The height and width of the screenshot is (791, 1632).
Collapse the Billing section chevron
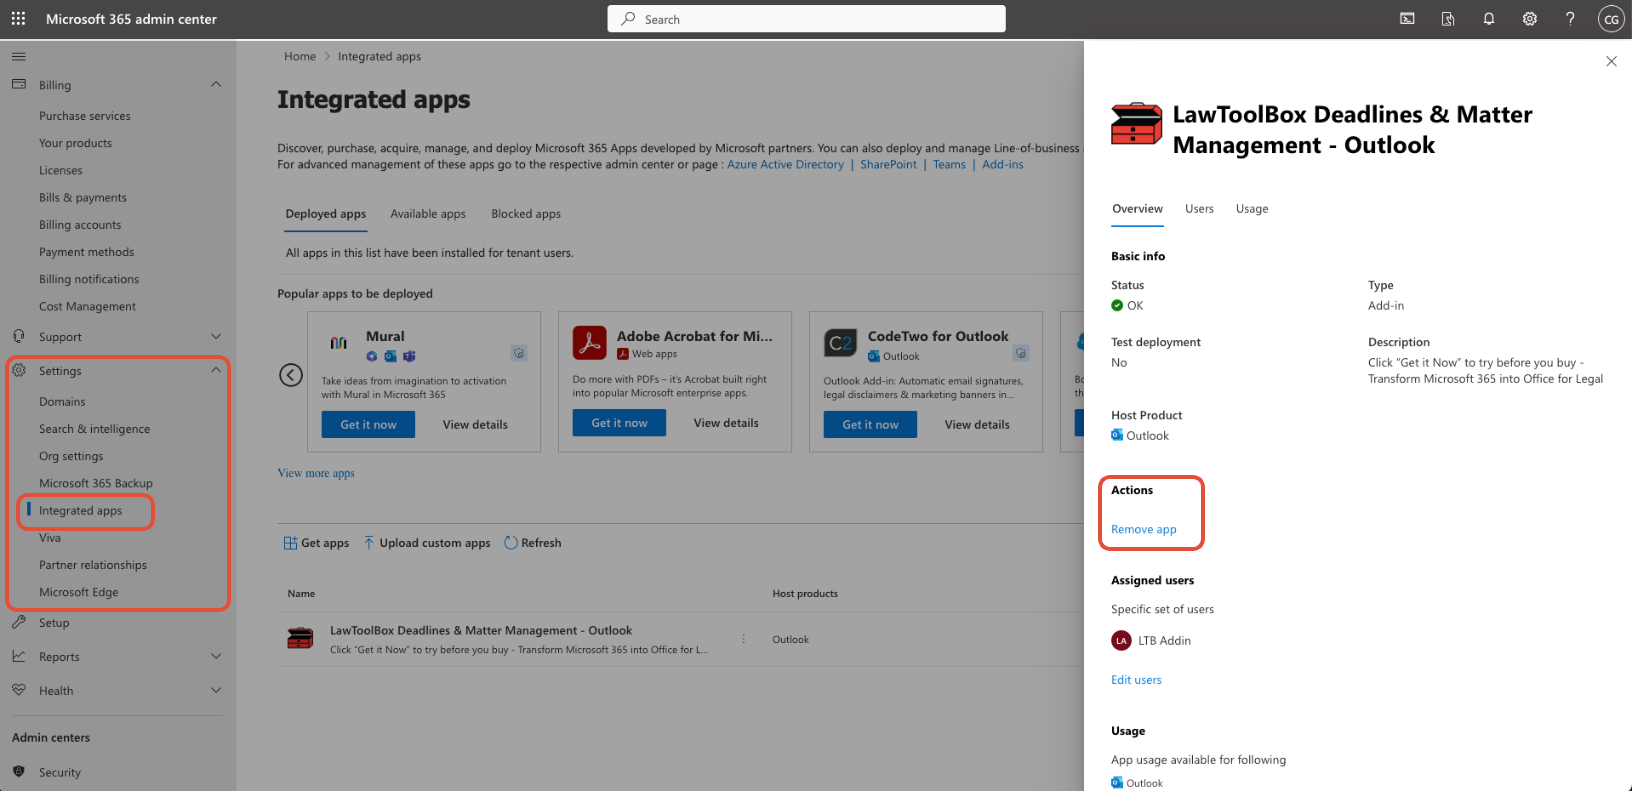point(216,85)
